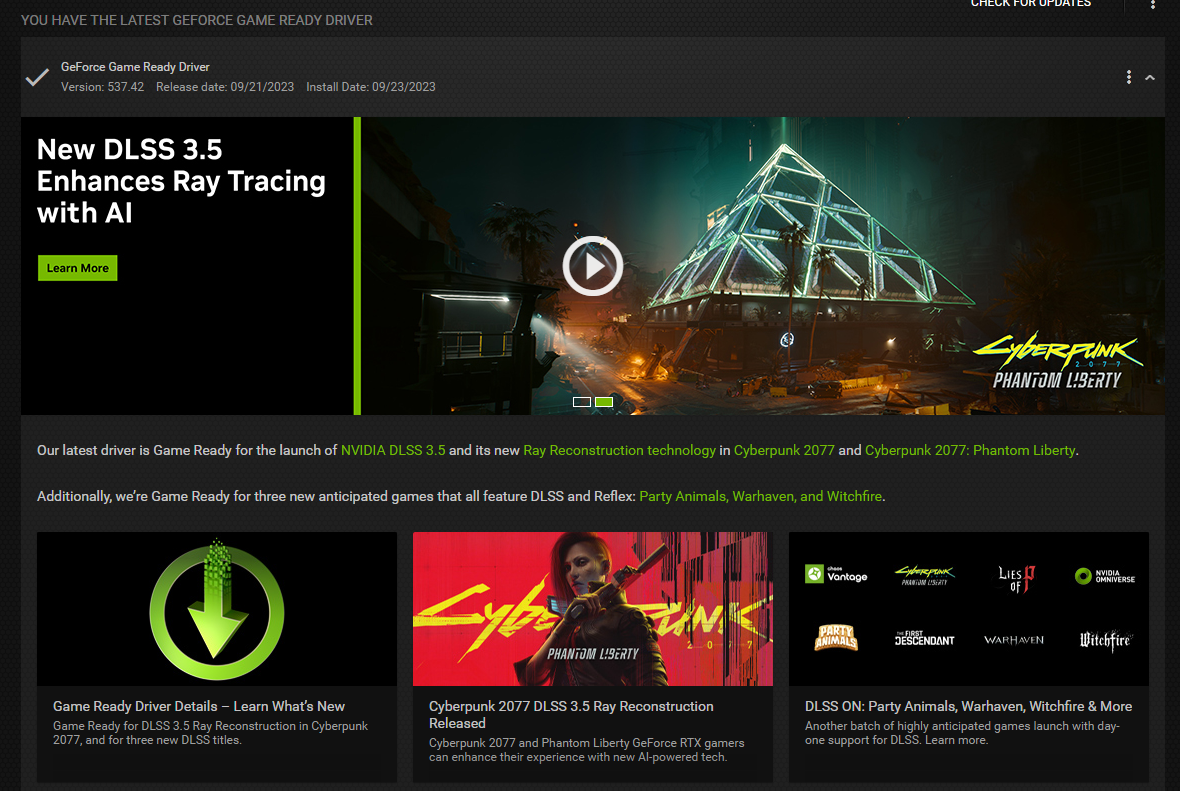Open the top-right vertical dots menu

pyautogui.click(x=1152, y=4)
